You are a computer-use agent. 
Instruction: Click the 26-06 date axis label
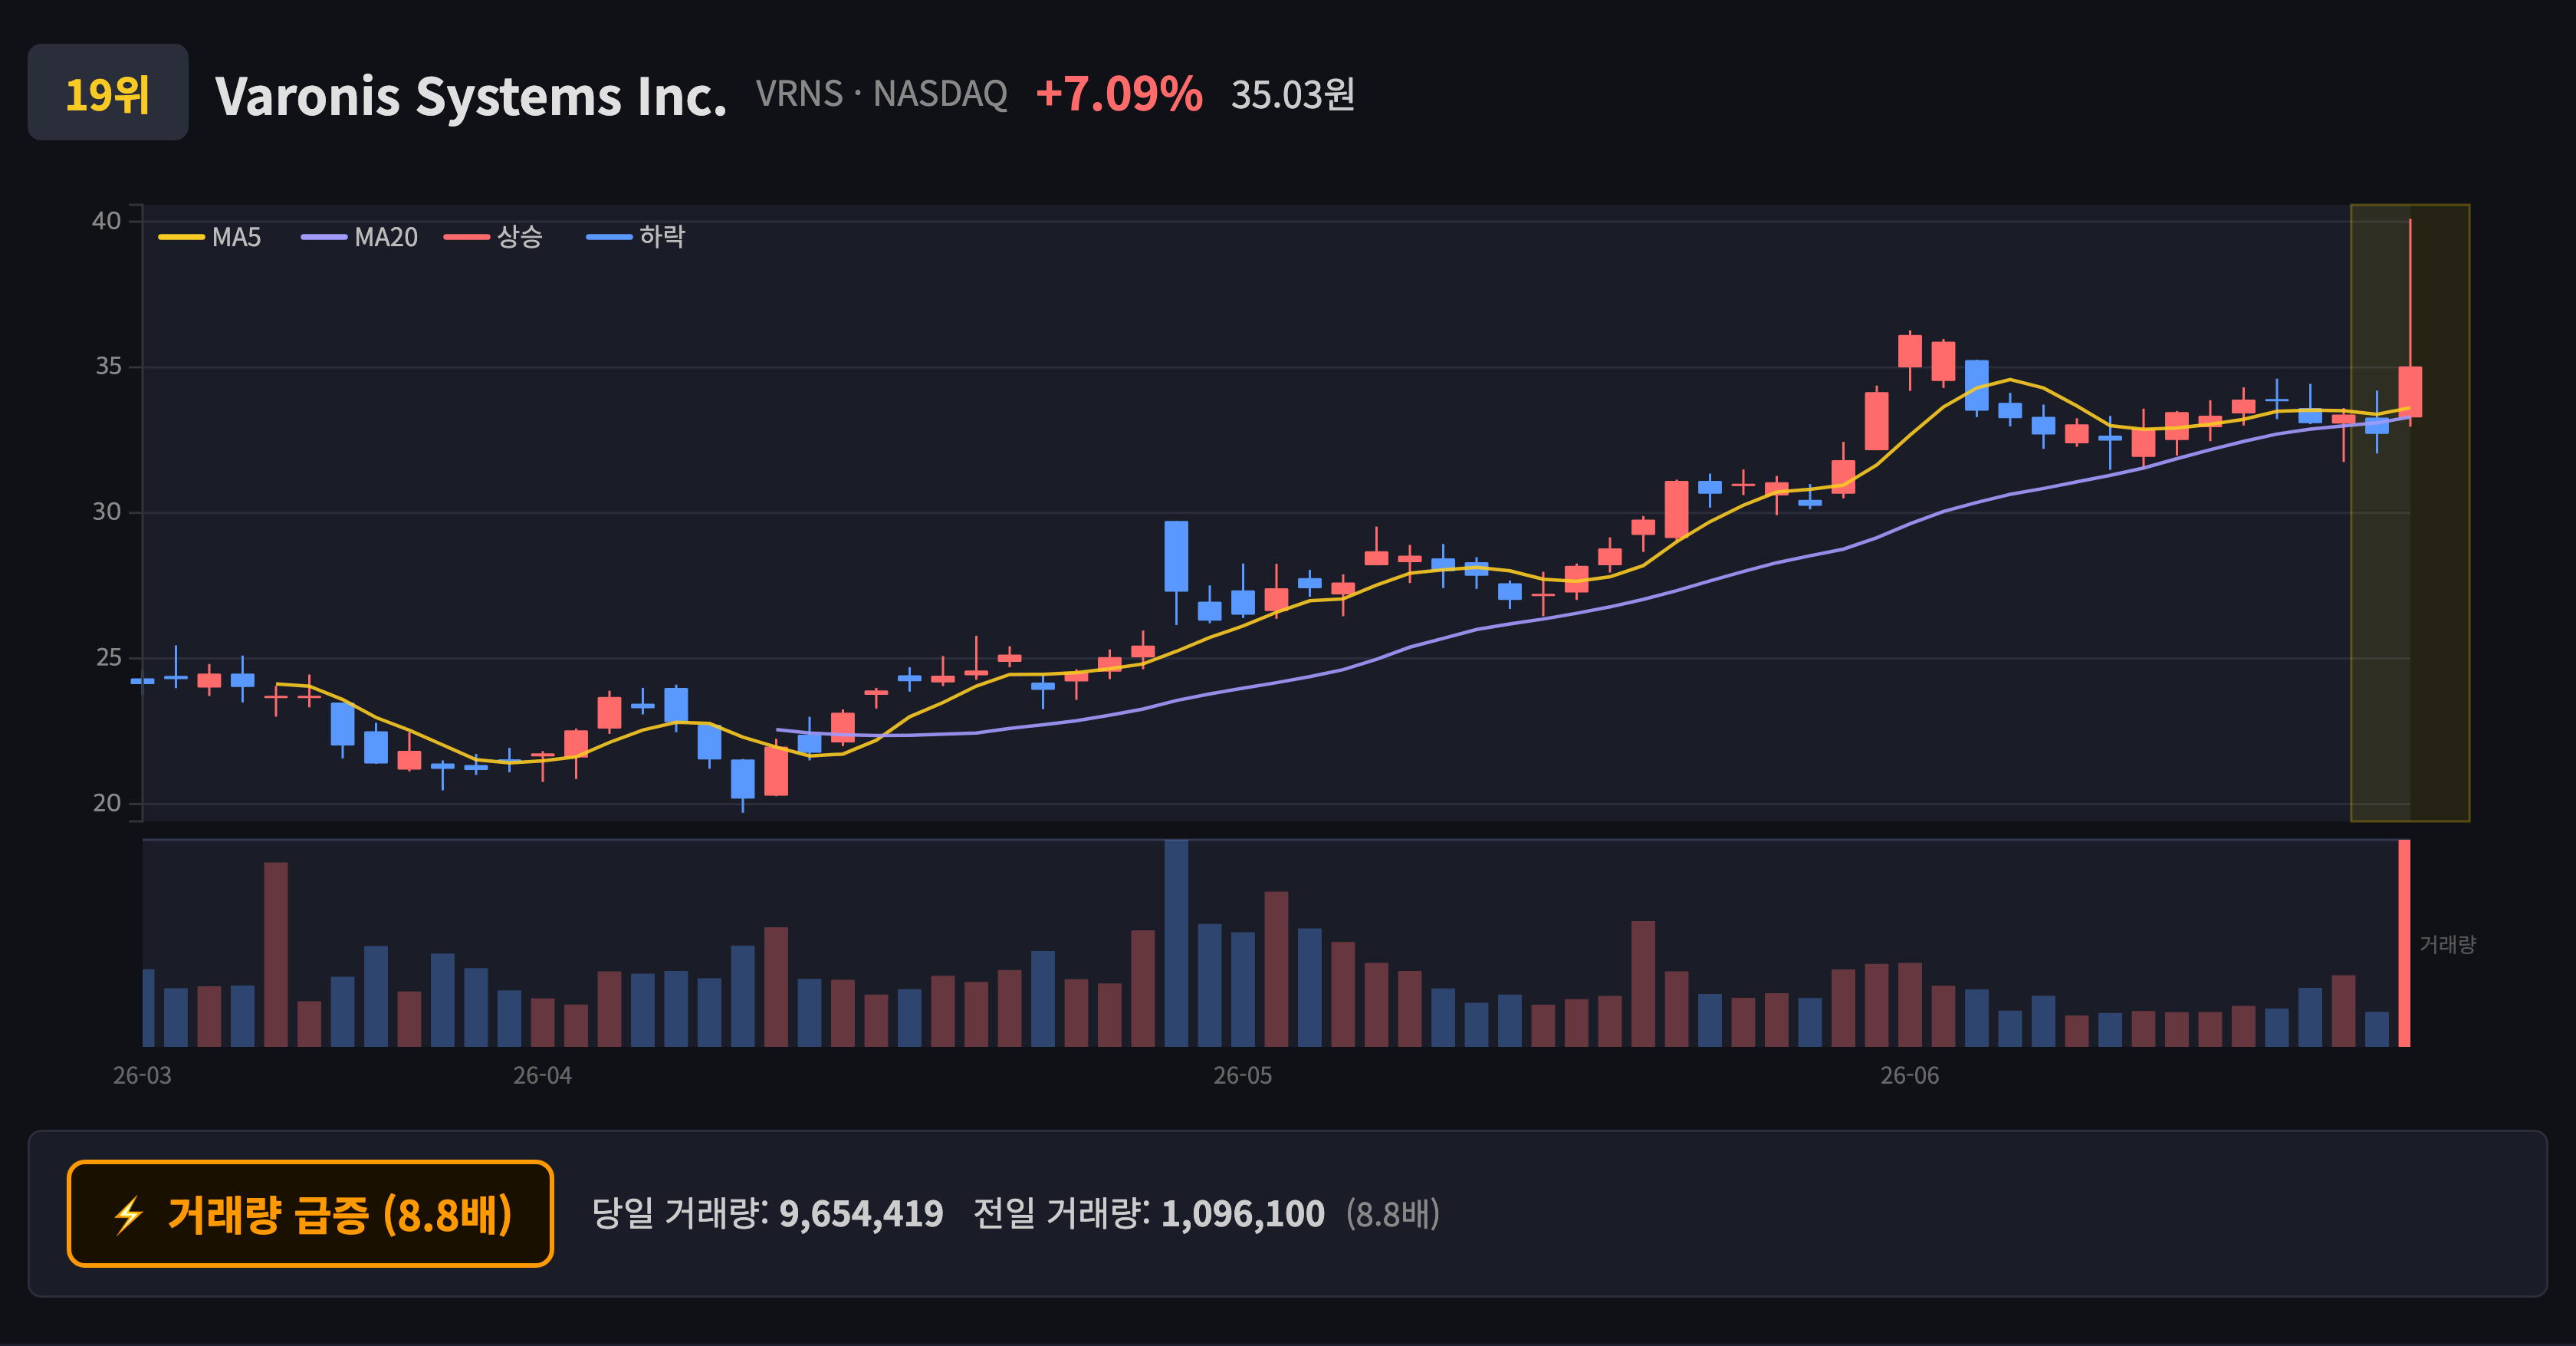coord(1909,1076)
